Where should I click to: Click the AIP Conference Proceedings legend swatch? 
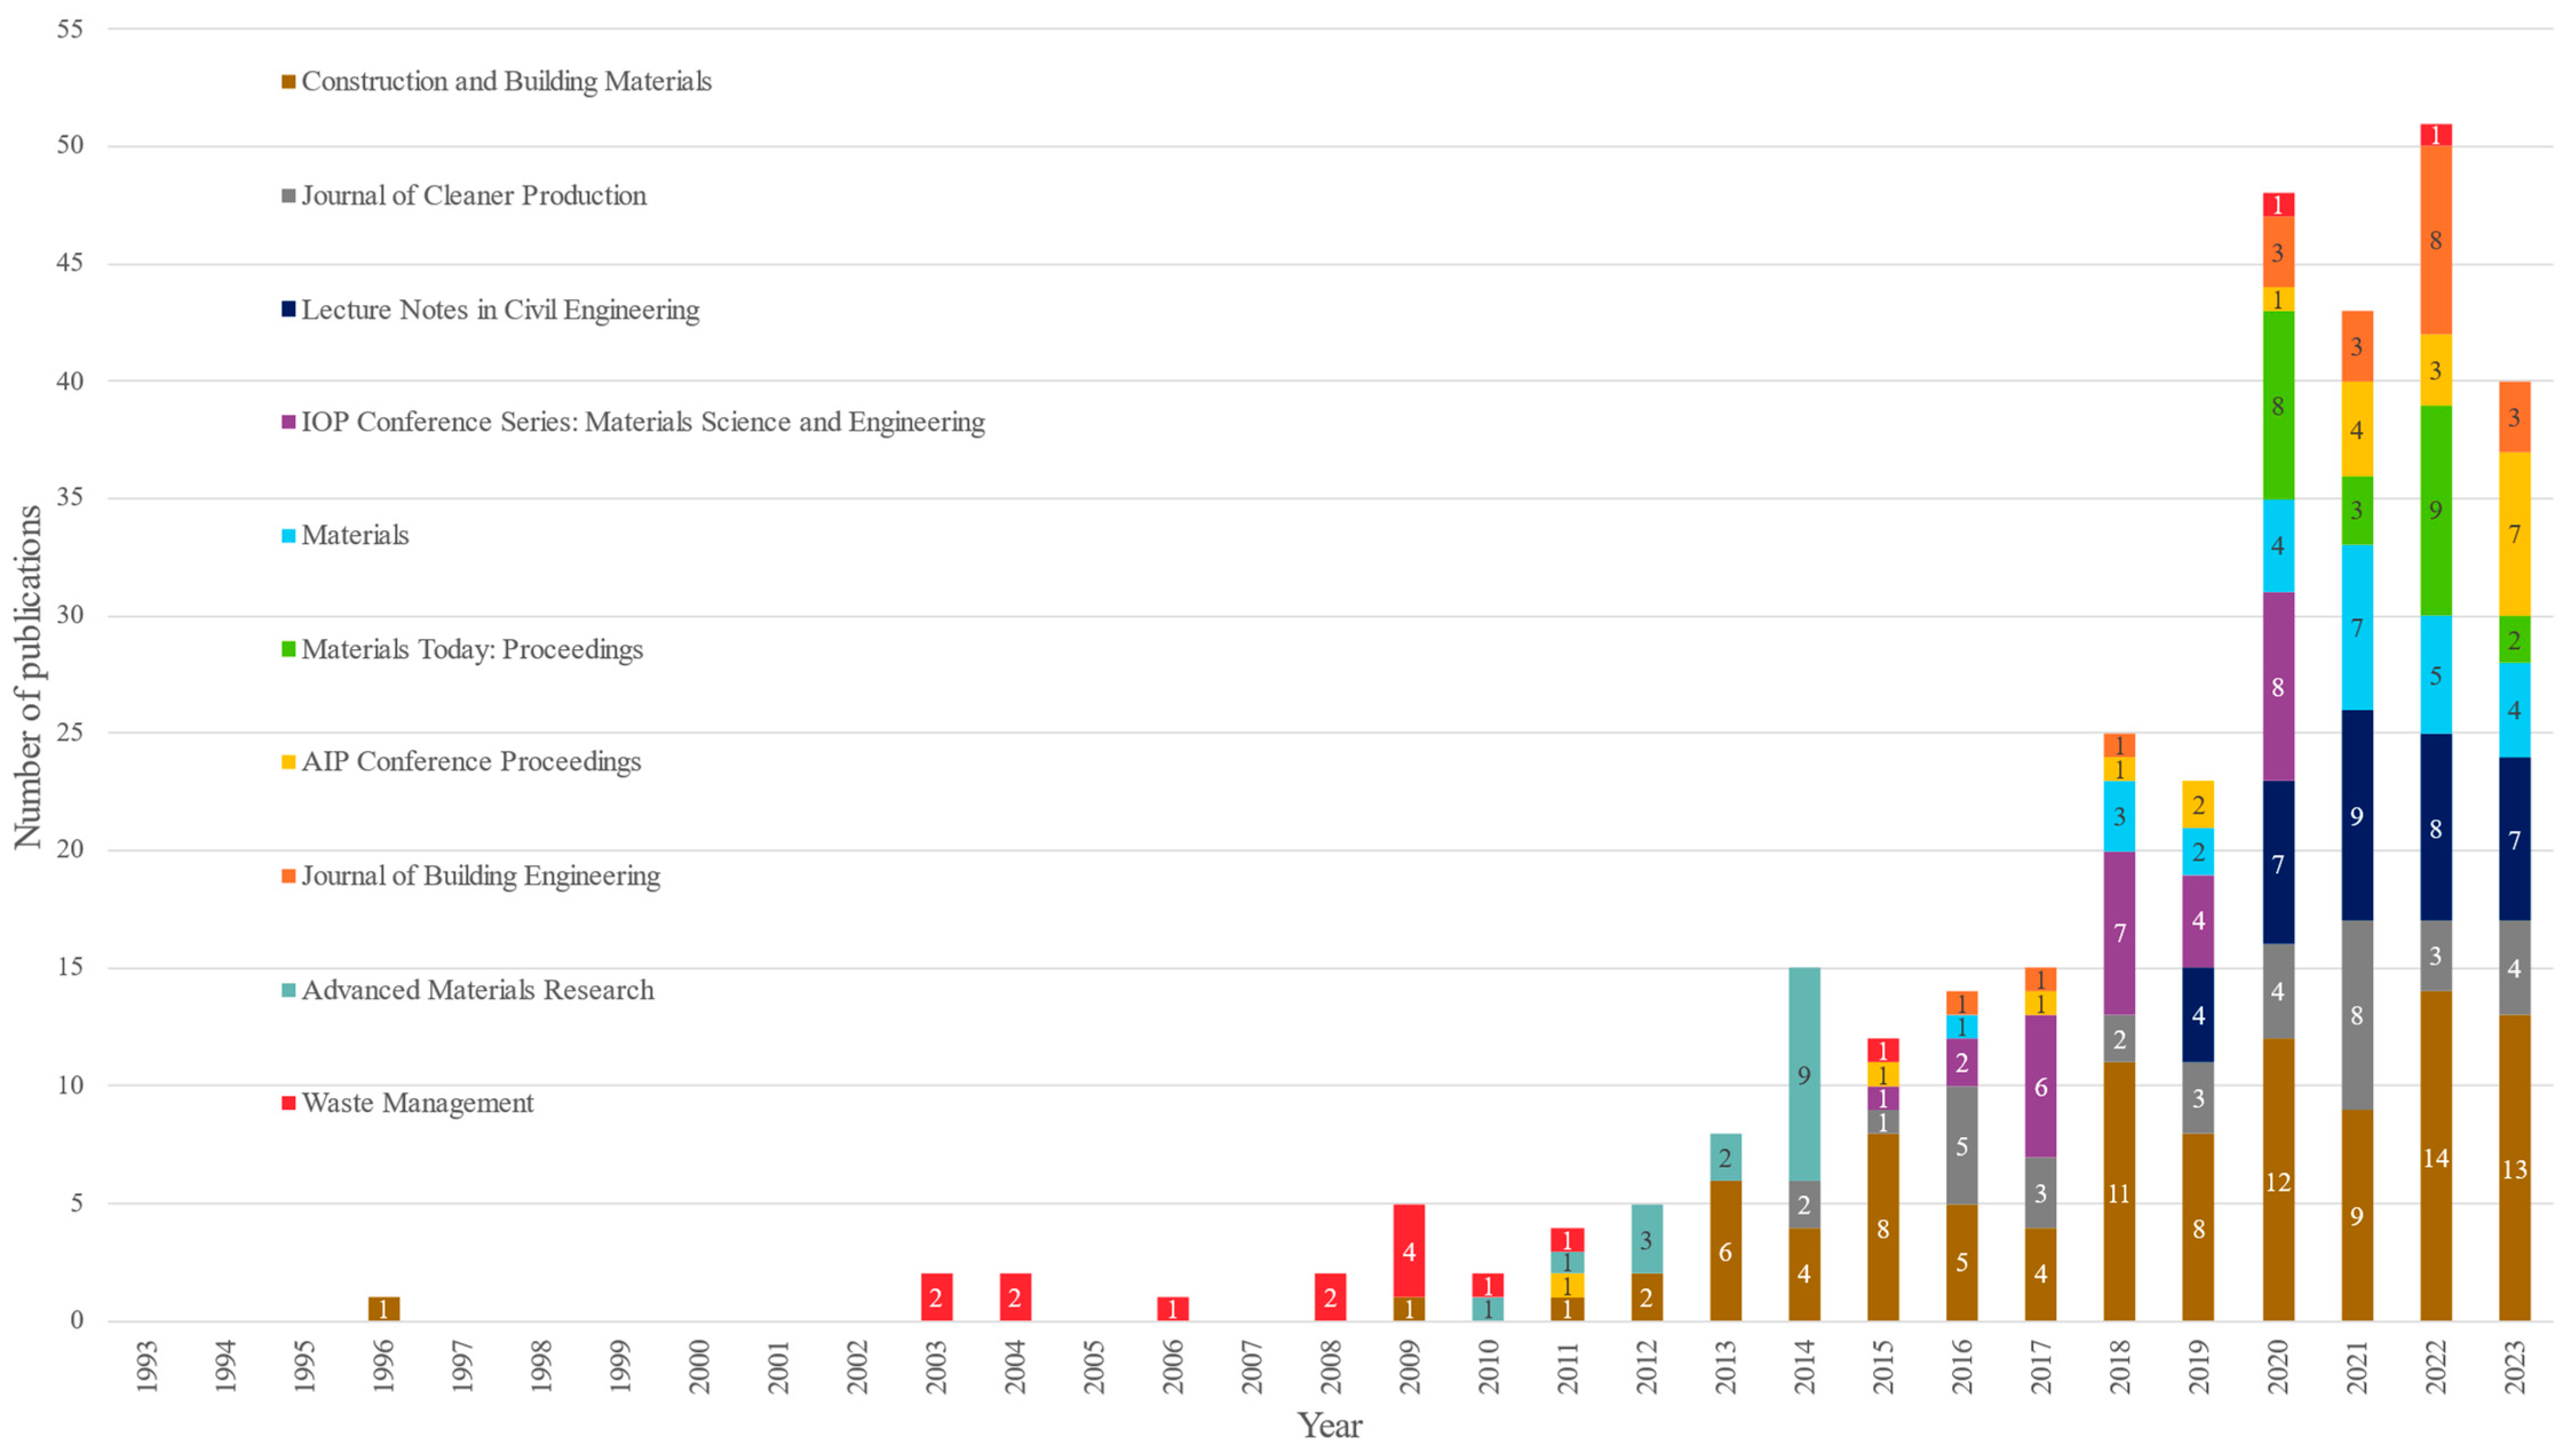coord(288,762)
